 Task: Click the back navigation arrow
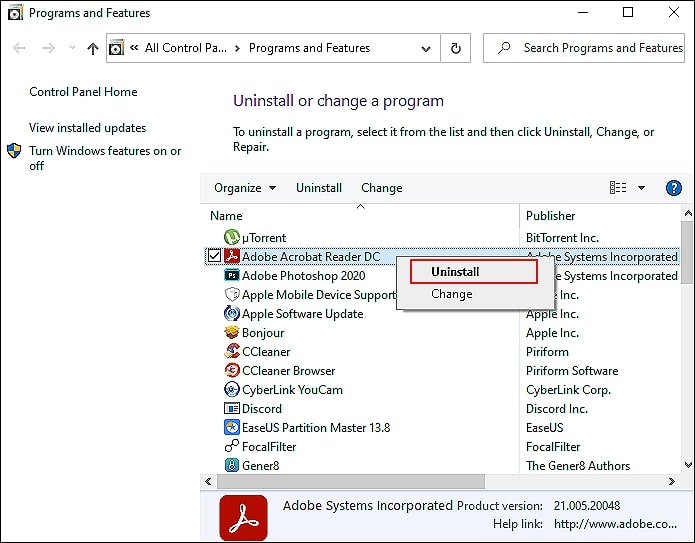coord(20,48)
